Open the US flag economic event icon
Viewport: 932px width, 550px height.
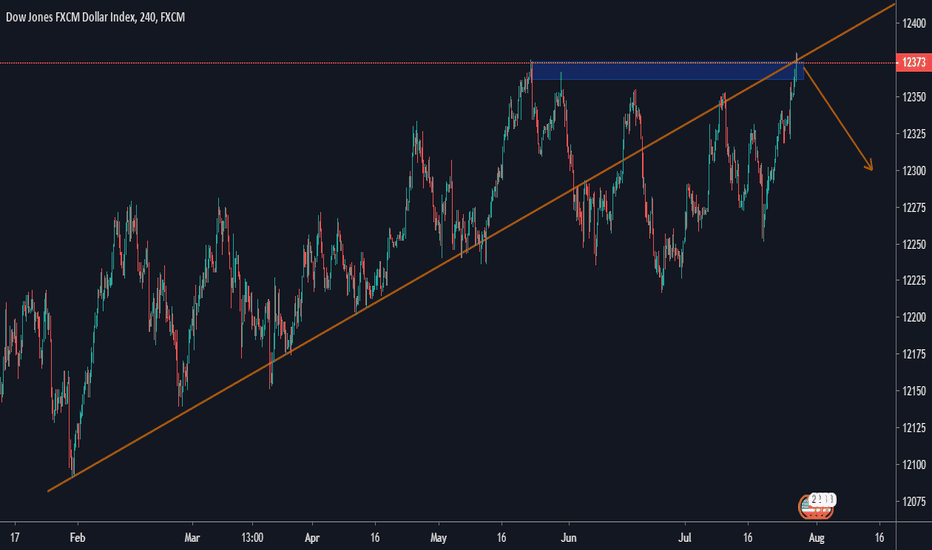click(x=816, y=507)
